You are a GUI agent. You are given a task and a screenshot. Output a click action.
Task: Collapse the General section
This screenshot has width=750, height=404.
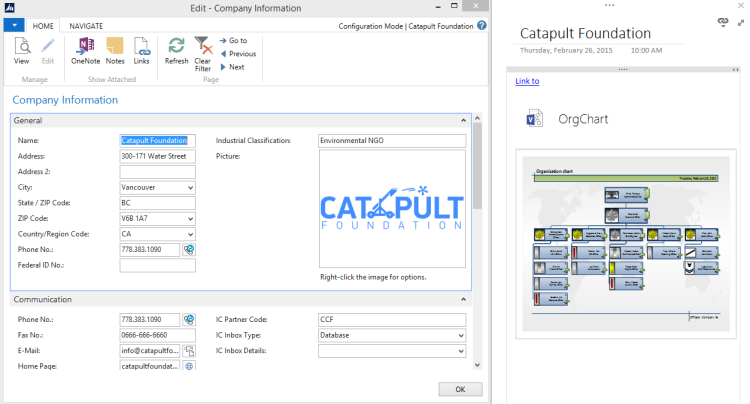463,120
